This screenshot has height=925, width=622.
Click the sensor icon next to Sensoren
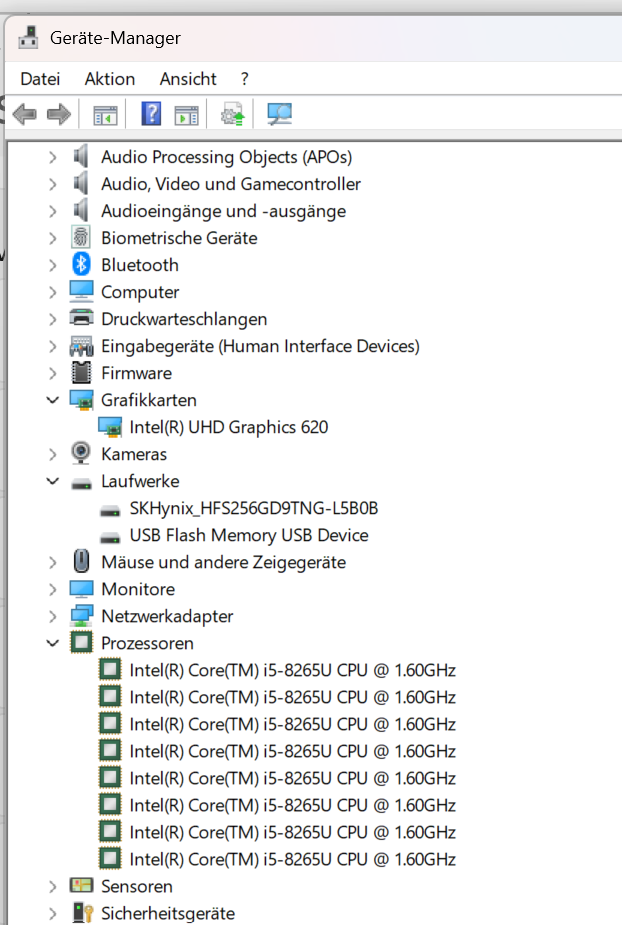(x=81, y=885)
